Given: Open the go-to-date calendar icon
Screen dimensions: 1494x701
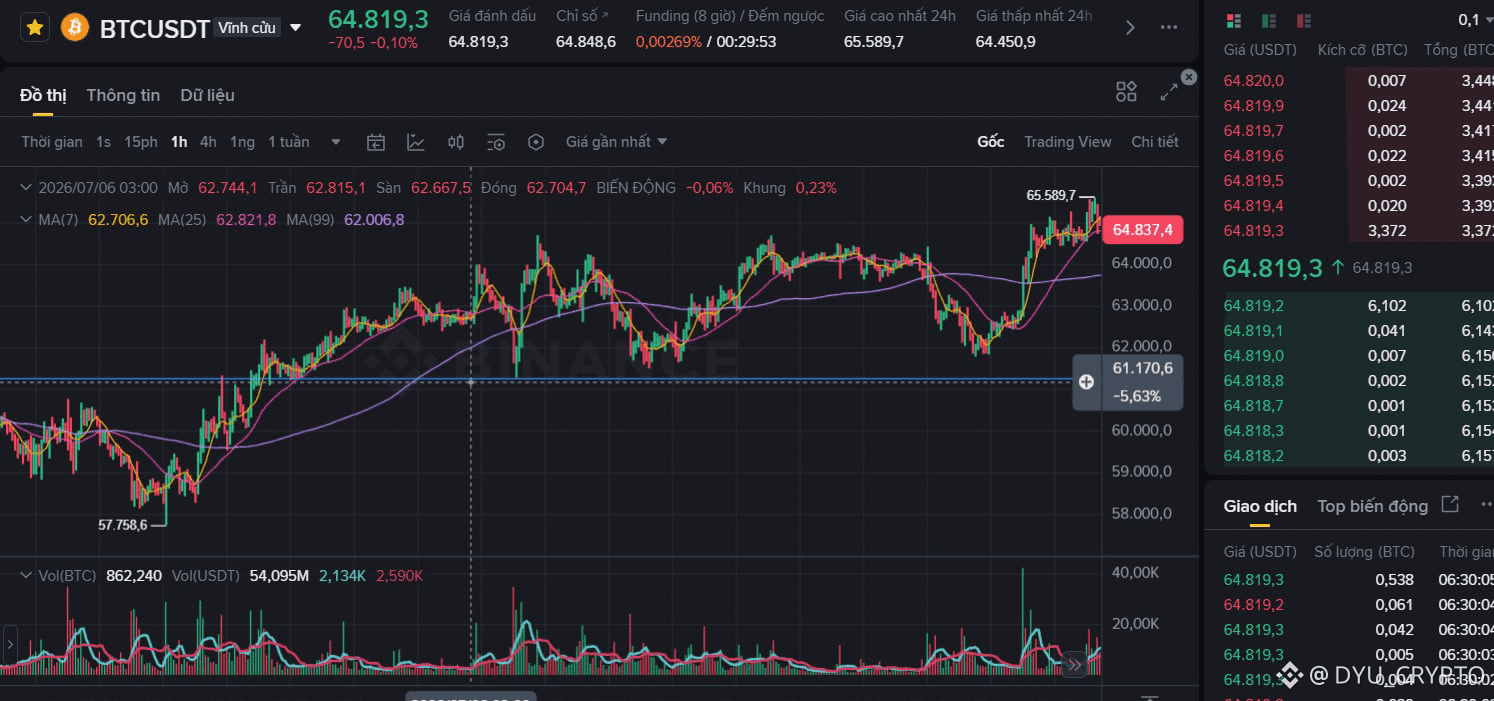Looking at the screenshot, I should pyautogui.click(x=376, y=142).
